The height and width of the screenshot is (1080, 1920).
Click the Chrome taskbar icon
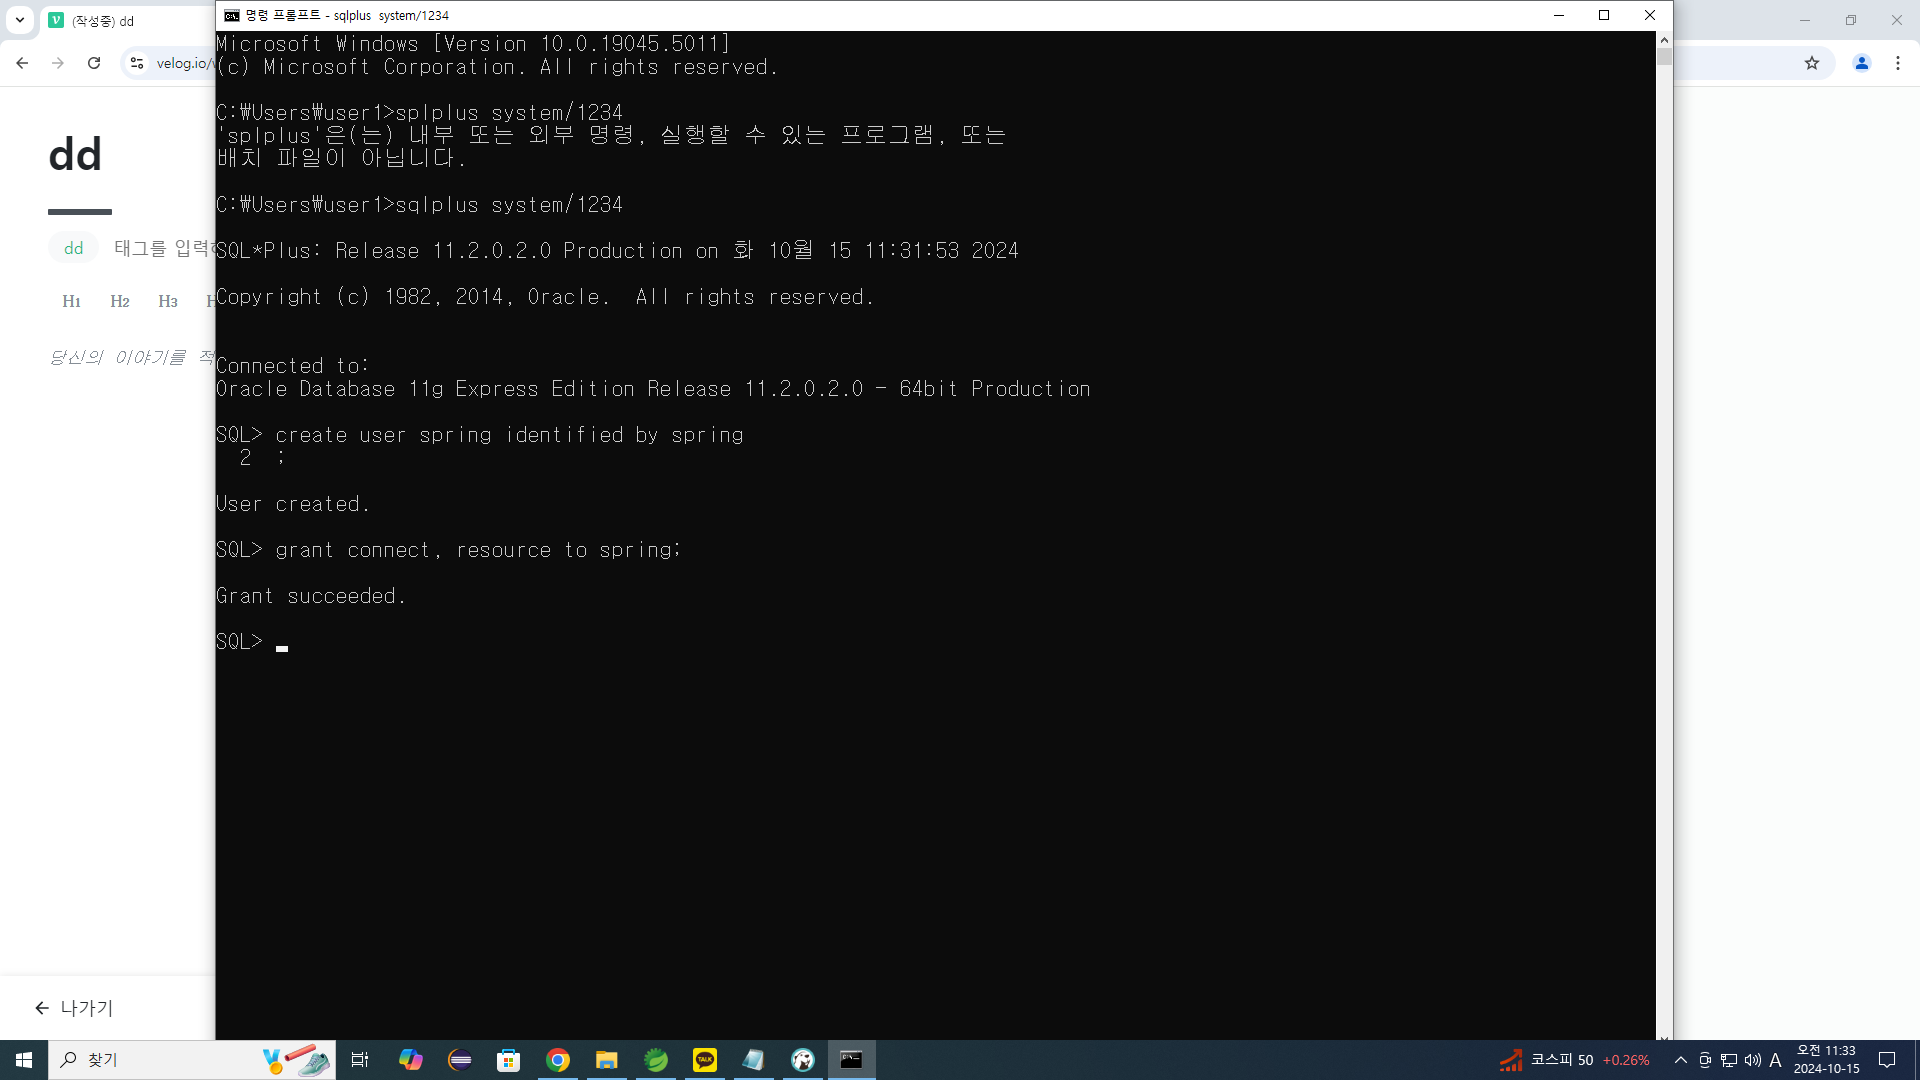[558, 1060]
